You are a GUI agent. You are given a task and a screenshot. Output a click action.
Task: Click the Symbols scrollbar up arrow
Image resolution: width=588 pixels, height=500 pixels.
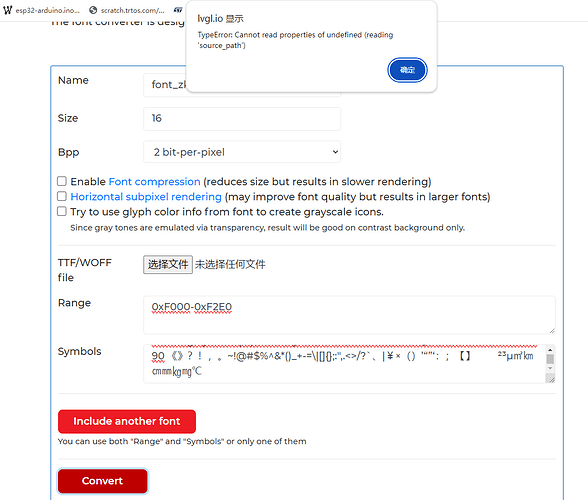click(x=550, y=350)
